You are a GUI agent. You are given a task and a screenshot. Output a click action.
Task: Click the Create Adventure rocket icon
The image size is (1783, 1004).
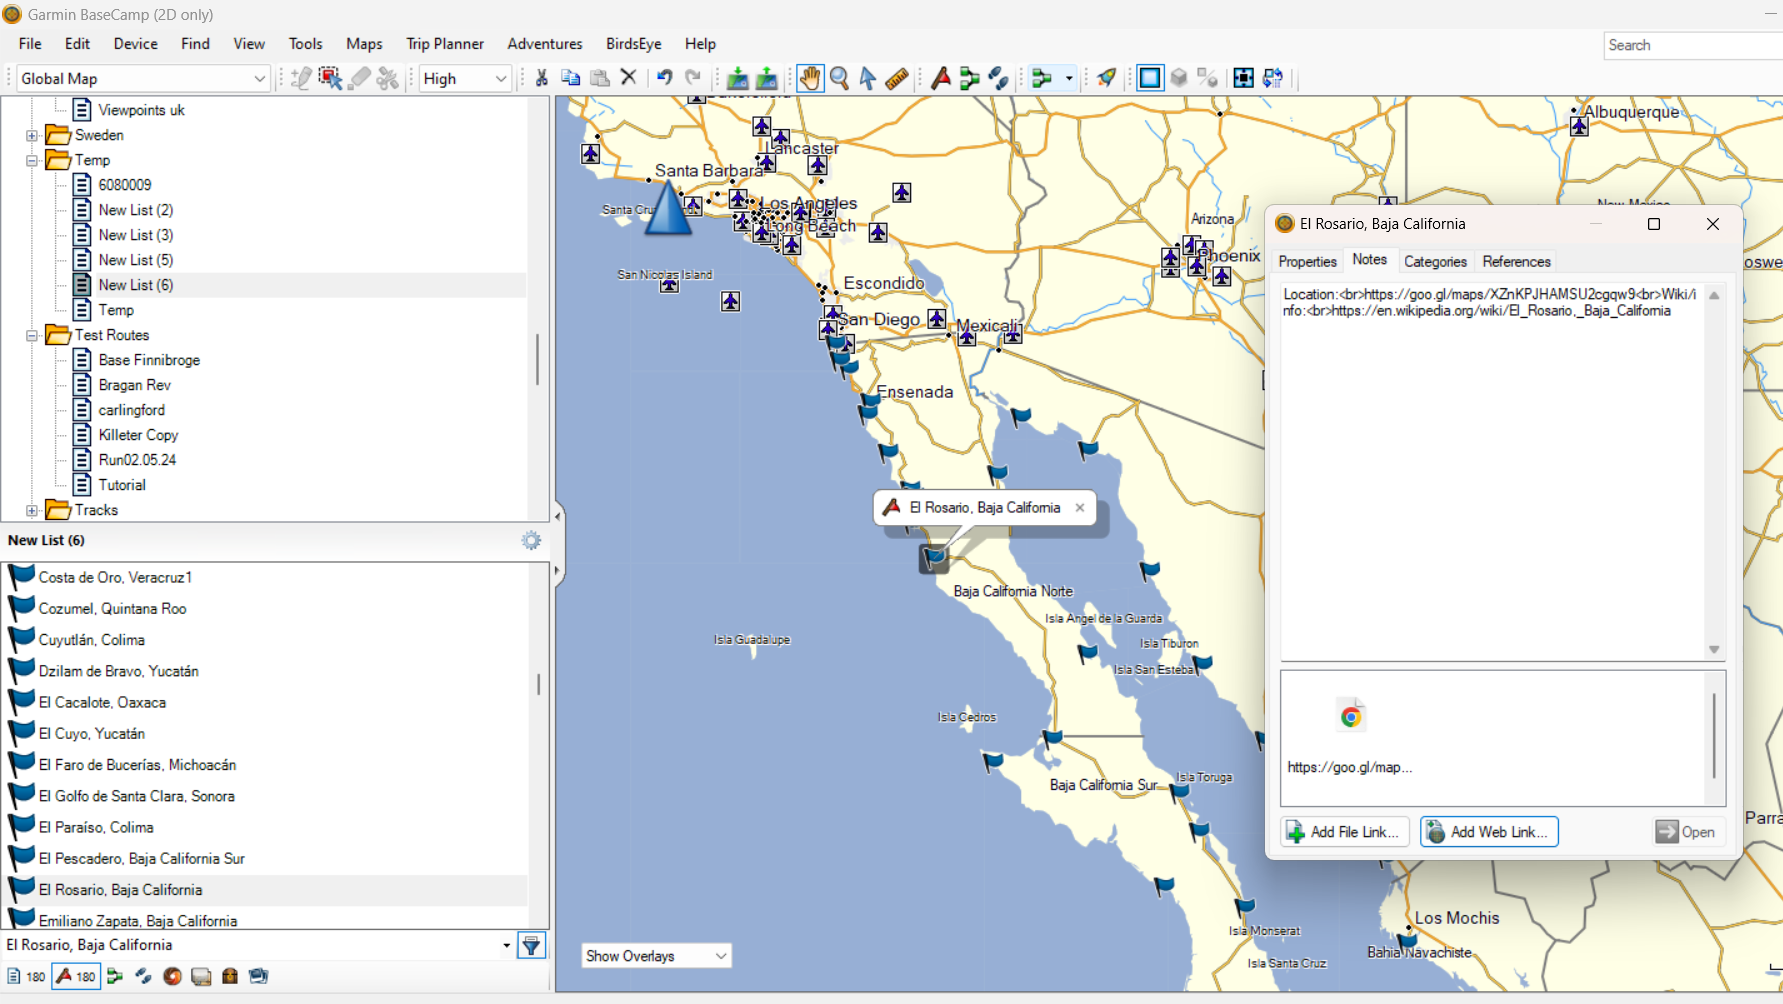[x=1106, y=78]
